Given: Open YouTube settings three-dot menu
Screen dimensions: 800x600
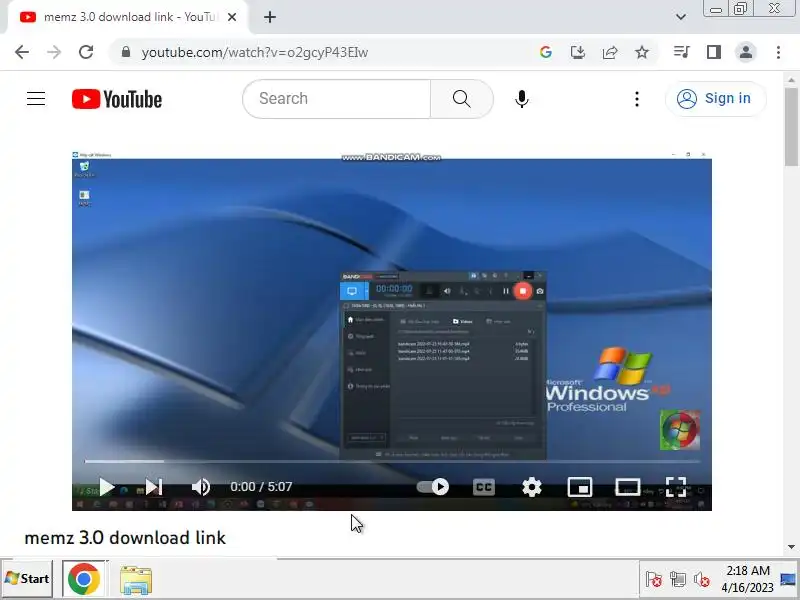Looking at the screenshot, I should pyautogui.click(x=637, y=99).
